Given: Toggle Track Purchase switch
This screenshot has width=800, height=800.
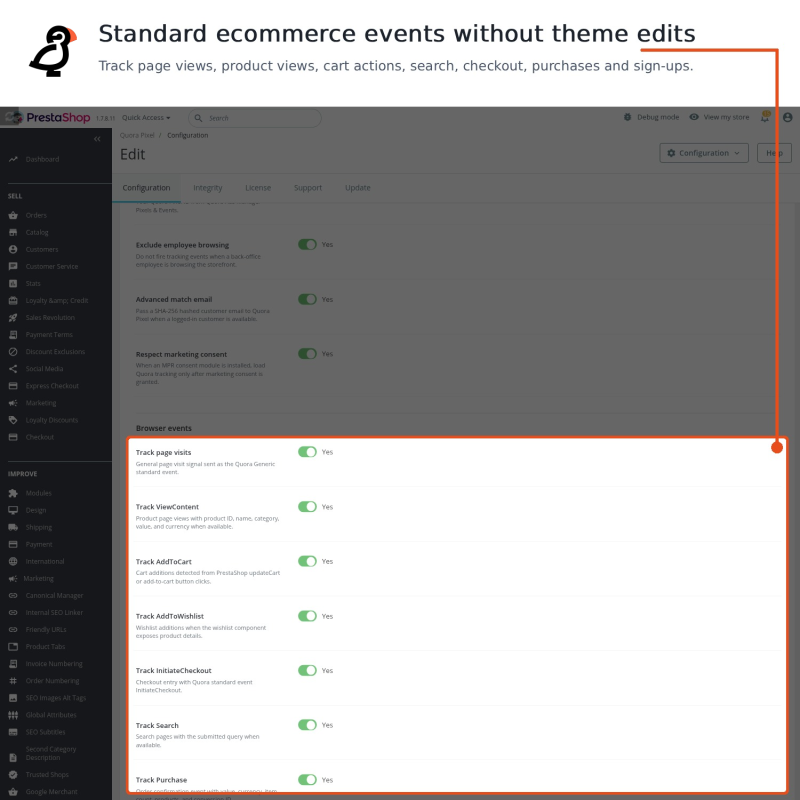Looking at the screenshot, I should tap(307, 780).
